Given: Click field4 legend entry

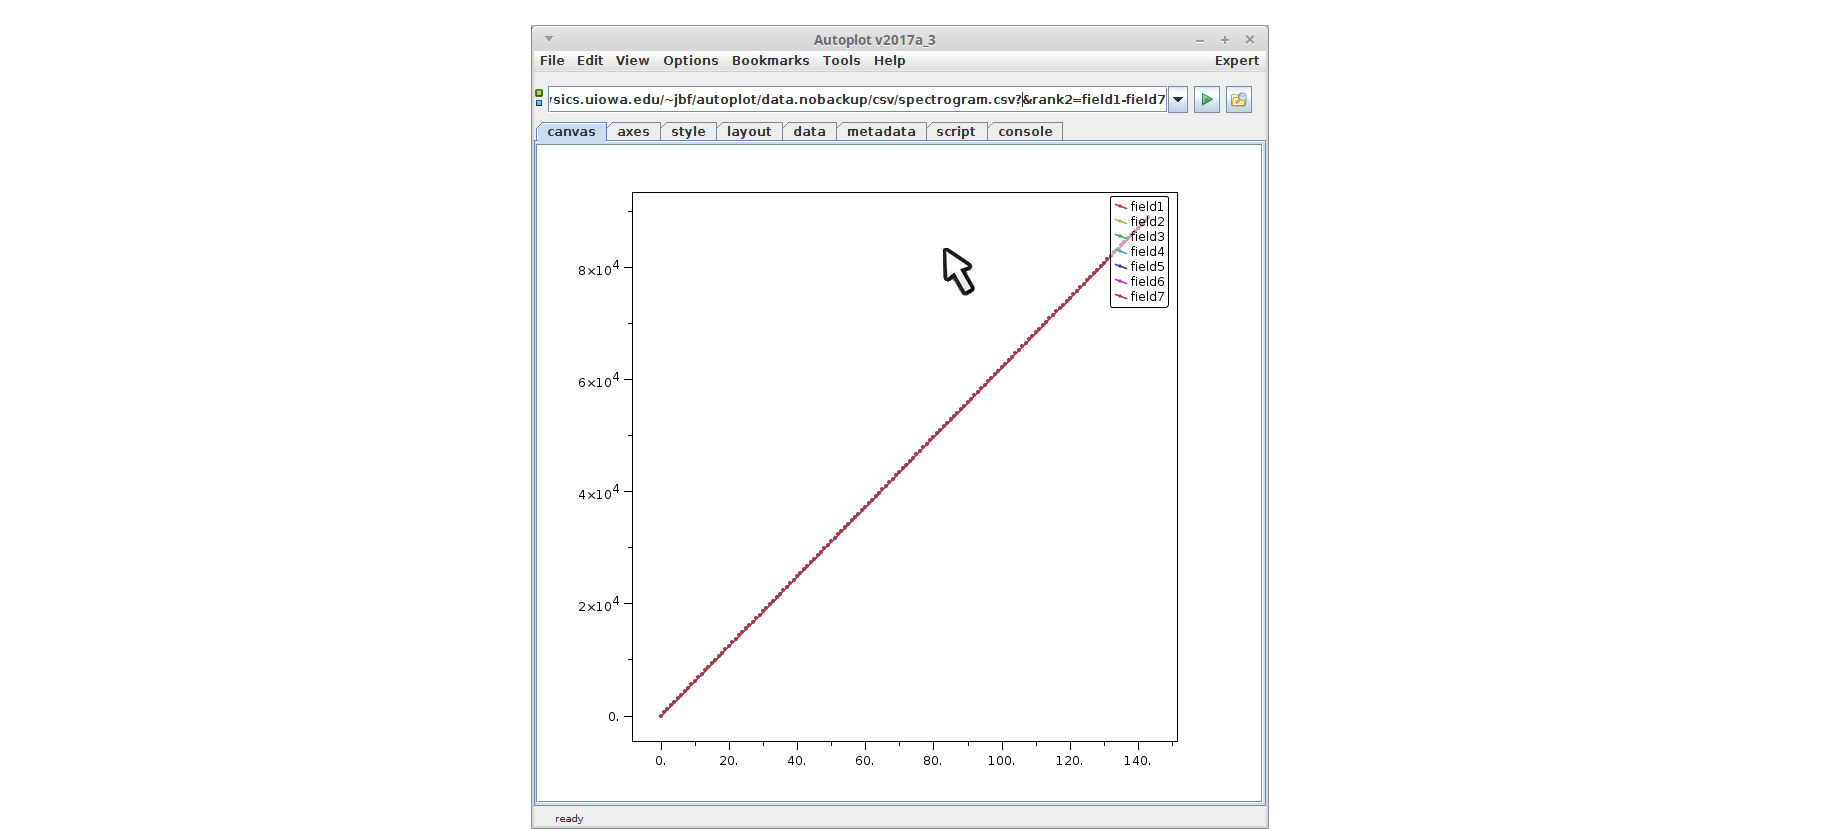Looking at the screenshot, I should click(1139, 252).
